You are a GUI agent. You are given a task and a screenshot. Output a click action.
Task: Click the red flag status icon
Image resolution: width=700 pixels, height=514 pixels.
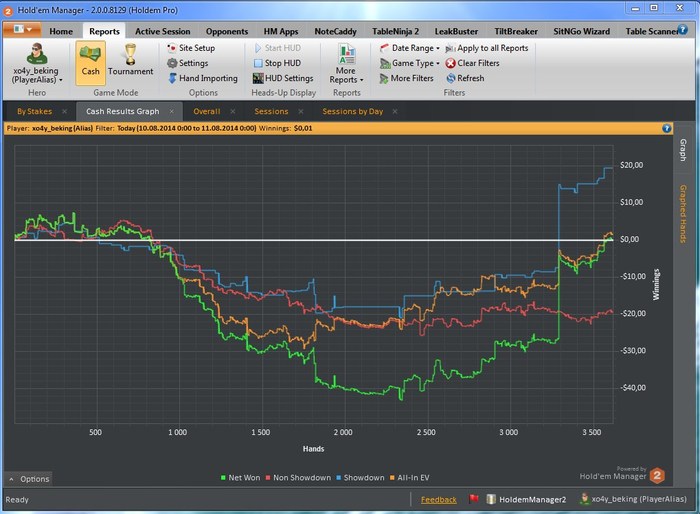[x=474, y=499]
